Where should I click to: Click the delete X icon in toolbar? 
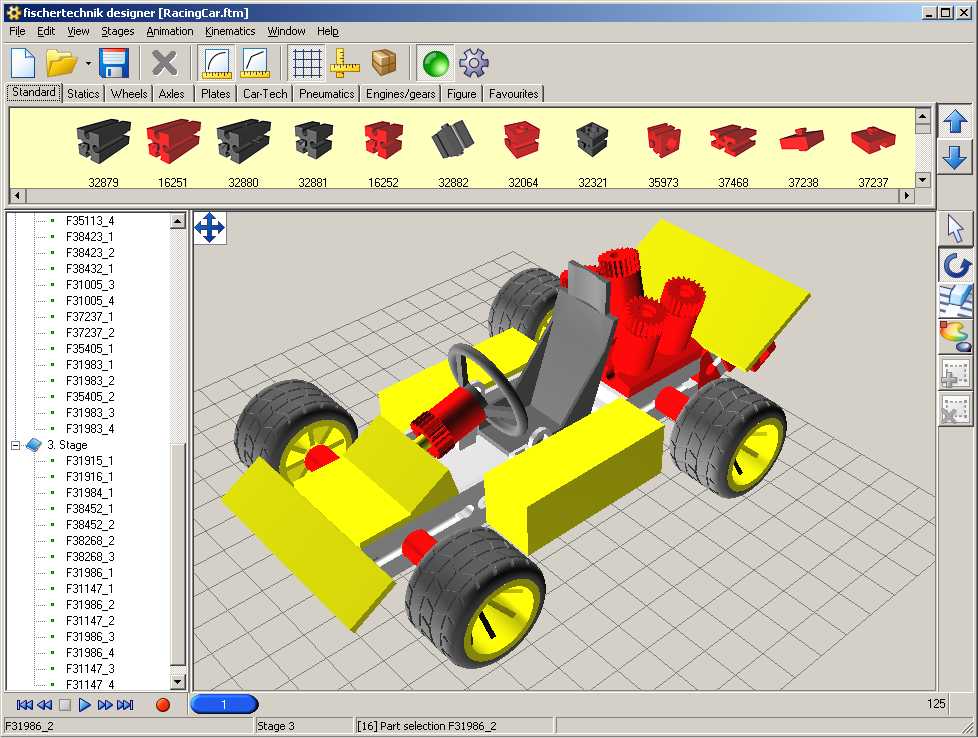pyautogui.click(x=164, y=64)
